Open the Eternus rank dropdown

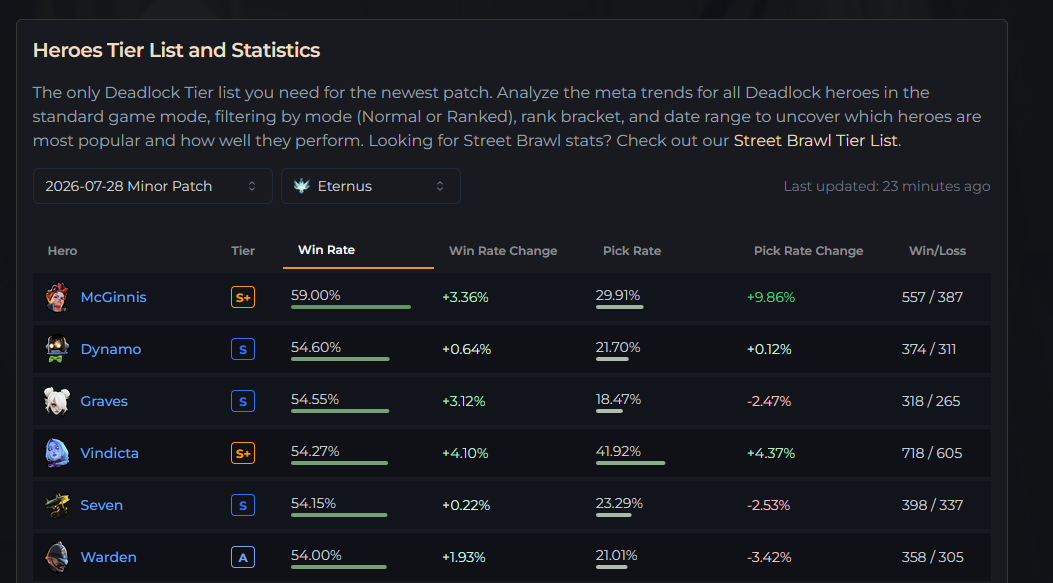371,186
